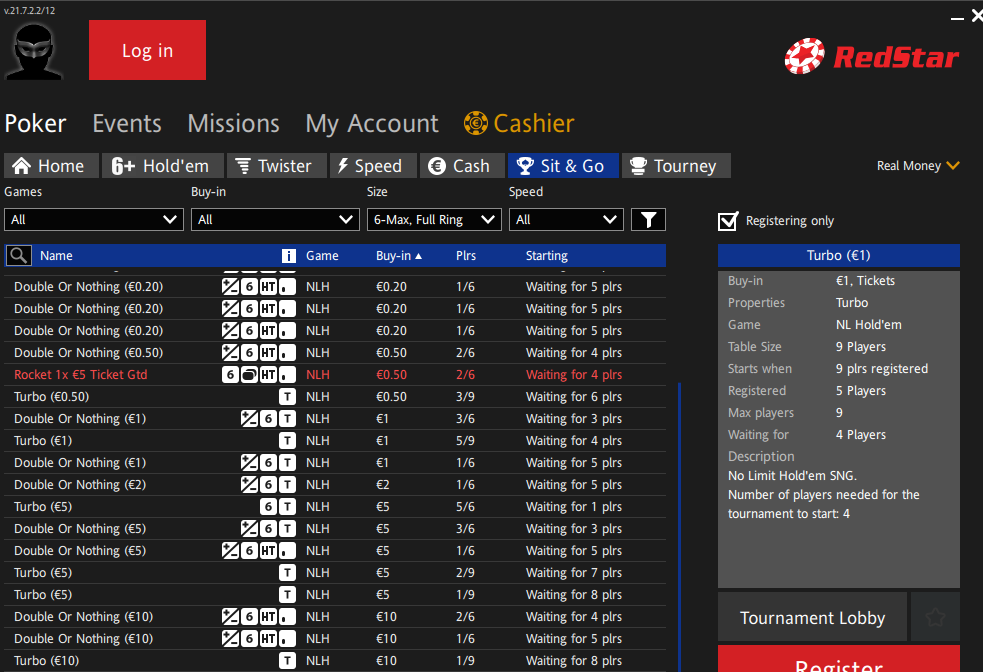983x672 pixels.
Task: Click the HT icon in Double Or Nothing (€5) row
Action: coord(268,551)
